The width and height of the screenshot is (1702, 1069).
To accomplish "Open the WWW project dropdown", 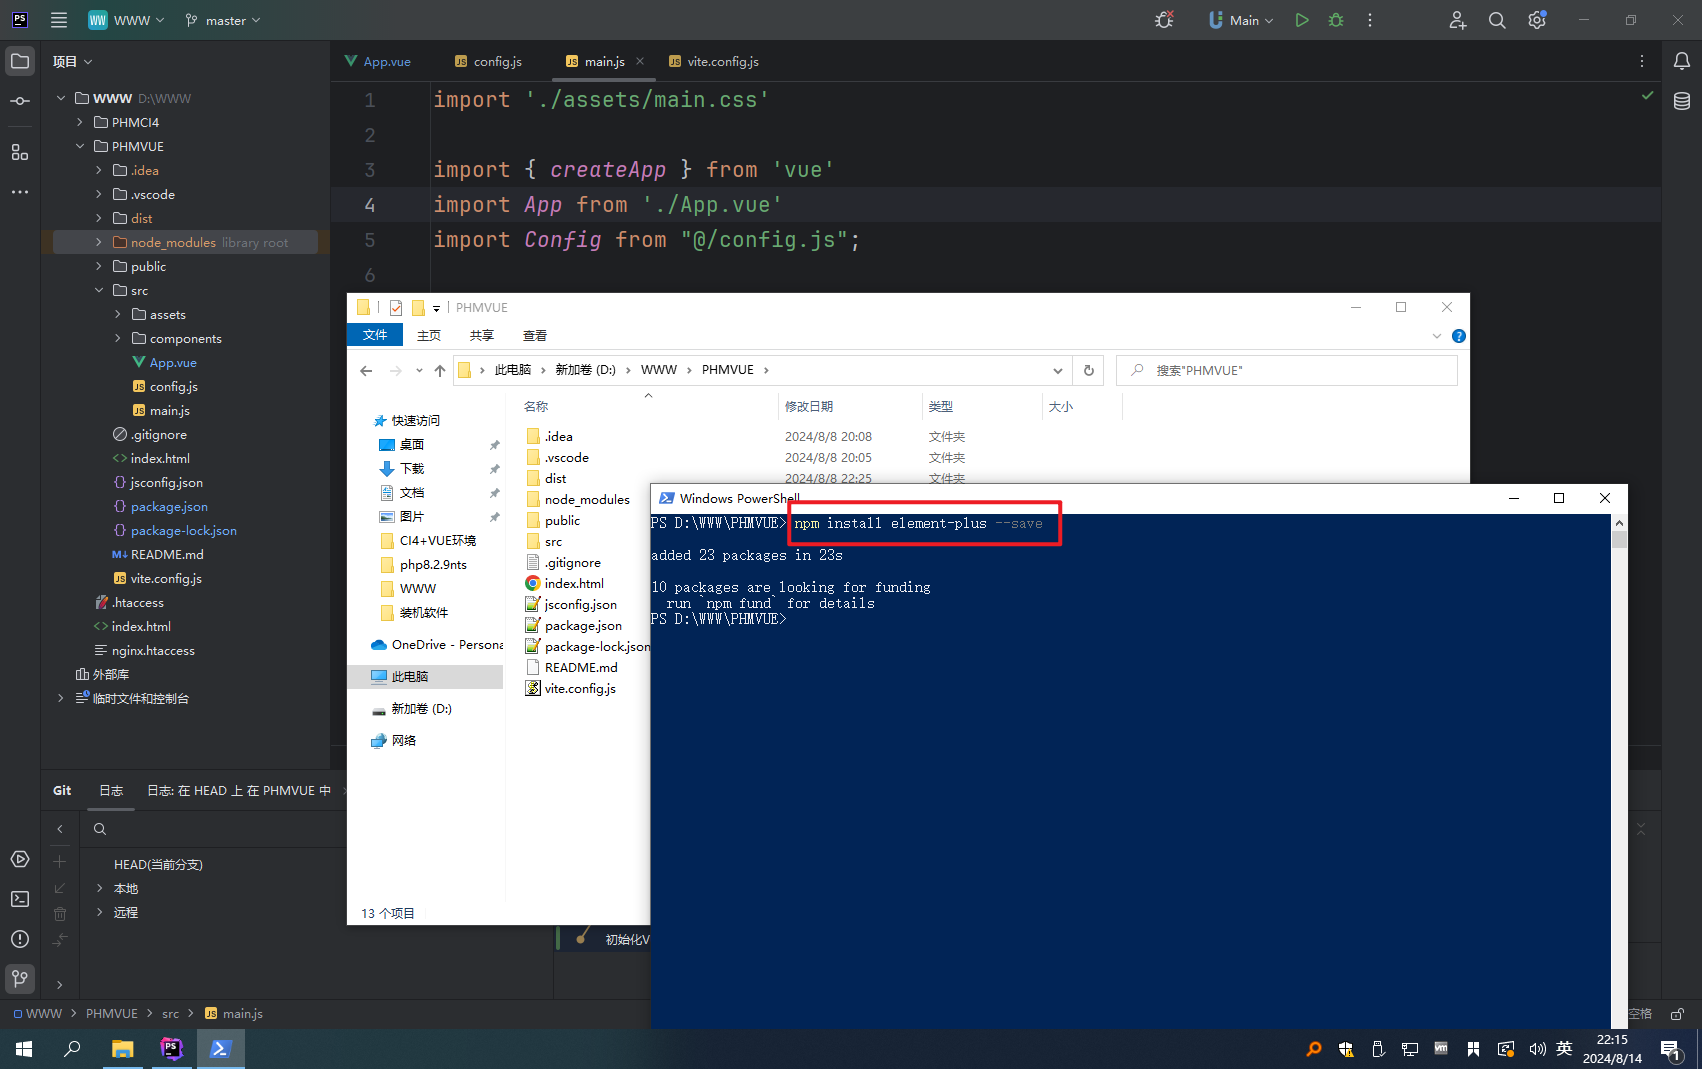I will [126, 20].
